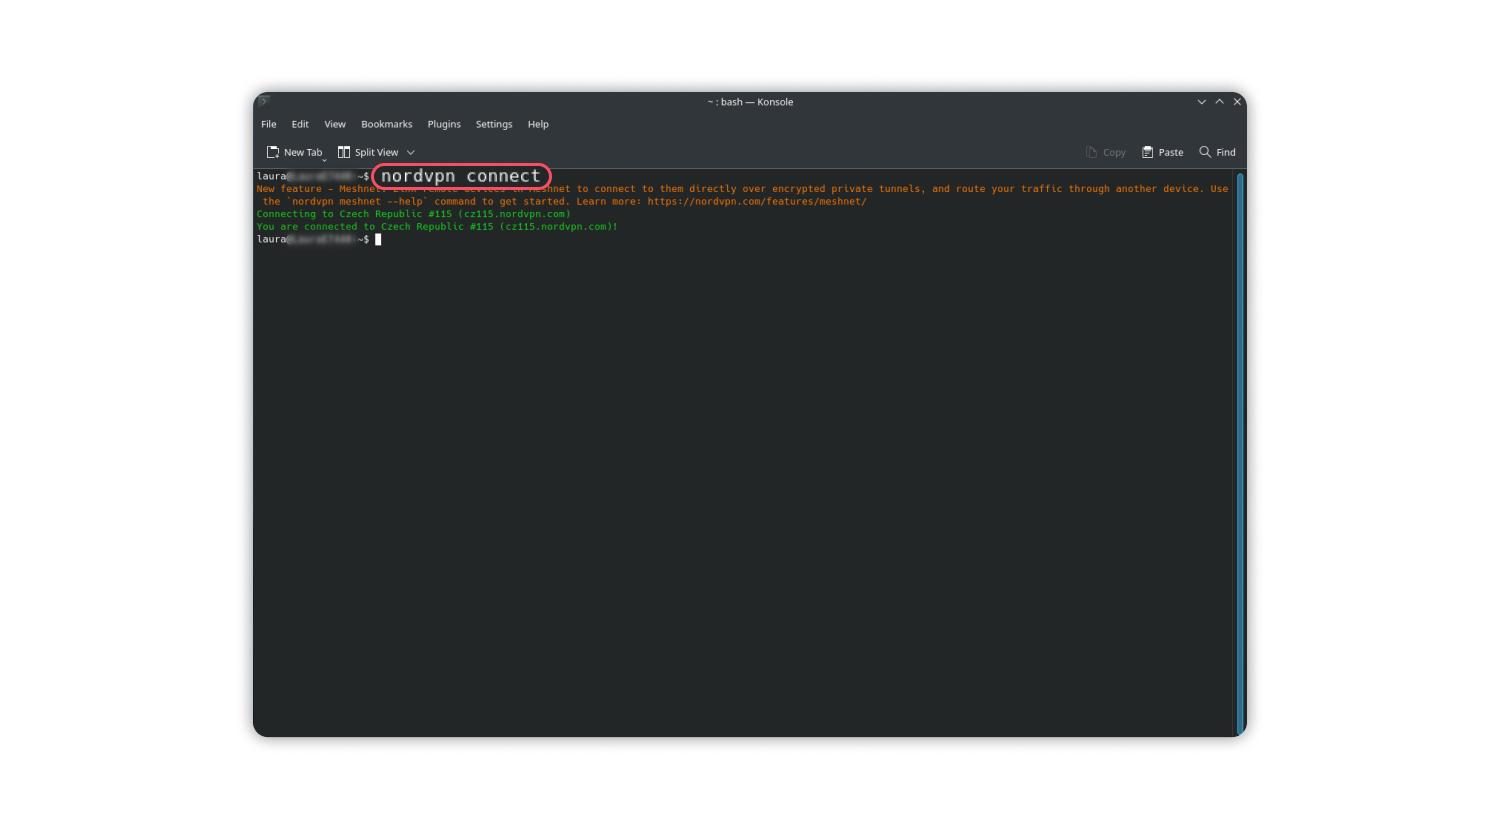Viewport: 1500px width, 828px height.
Task: Click the New Tab icon
Action: (272, 152)
